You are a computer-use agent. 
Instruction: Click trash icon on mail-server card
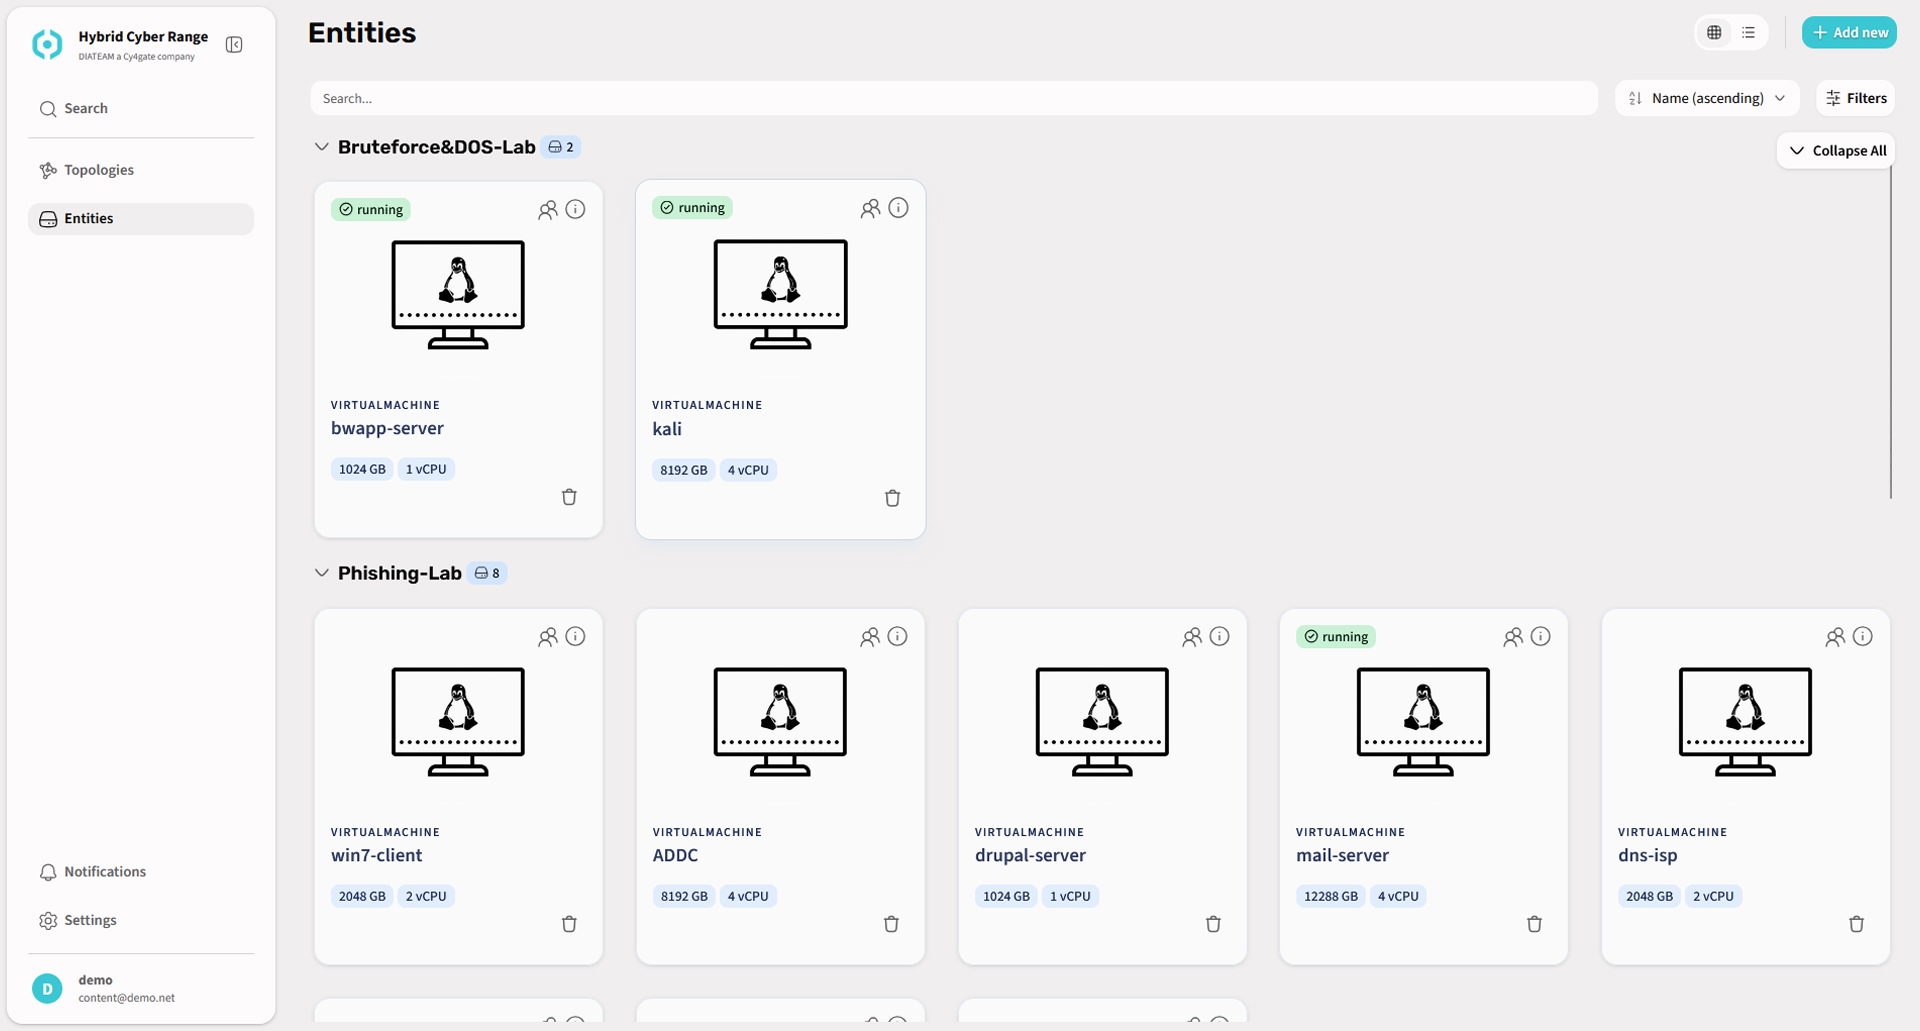[x=1534, y=924]
